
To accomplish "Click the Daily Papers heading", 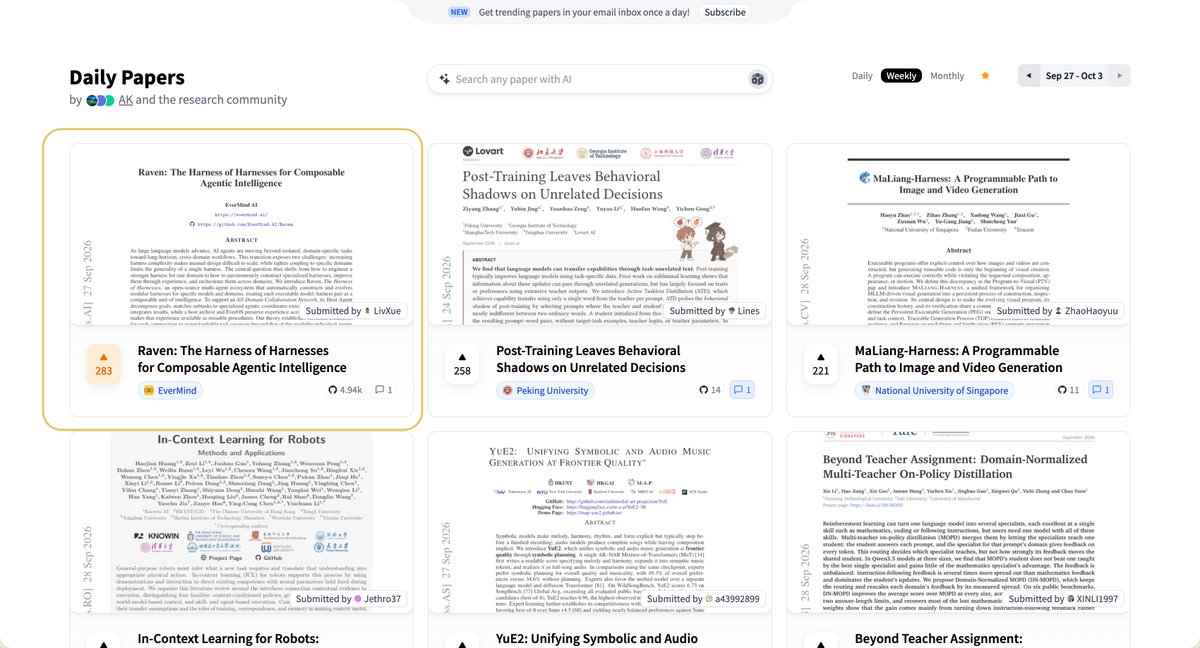I will [x=127, y=78].
